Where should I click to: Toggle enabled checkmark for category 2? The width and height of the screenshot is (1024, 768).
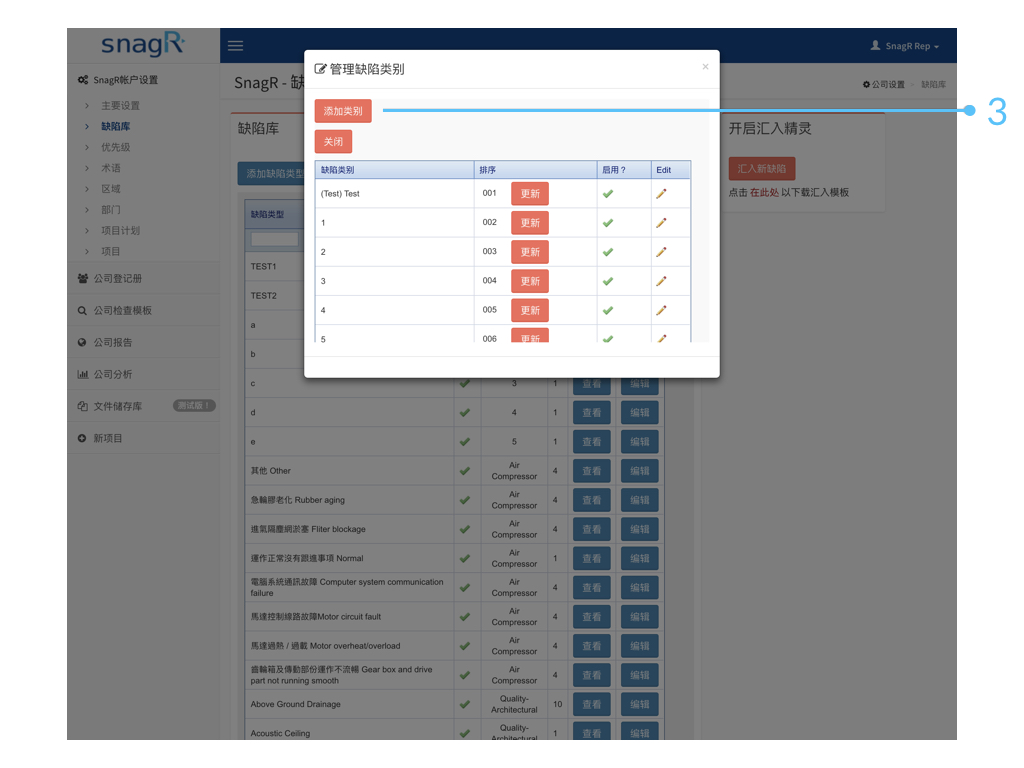pyautogui.click(x=608, y=252)
